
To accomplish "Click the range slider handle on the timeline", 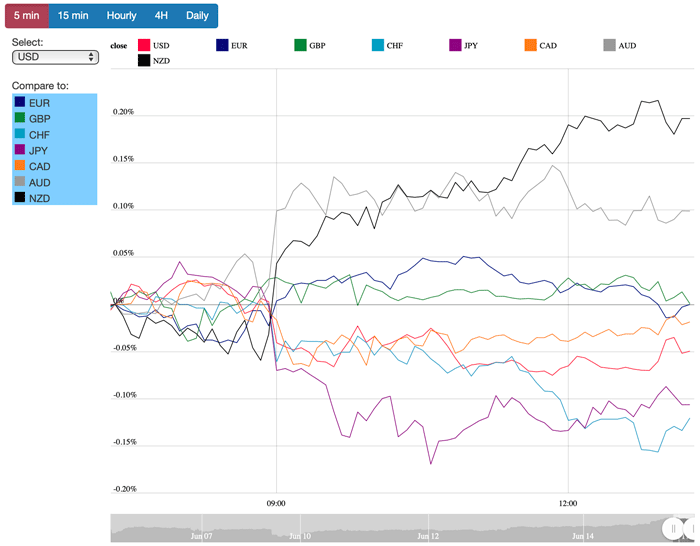I will point(675,527).
